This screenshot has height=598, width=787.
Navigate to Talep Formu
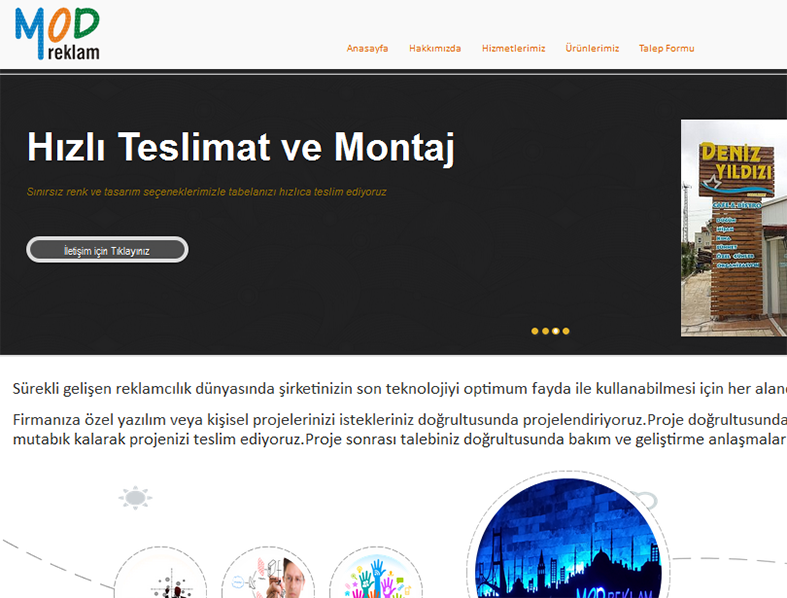666,48
